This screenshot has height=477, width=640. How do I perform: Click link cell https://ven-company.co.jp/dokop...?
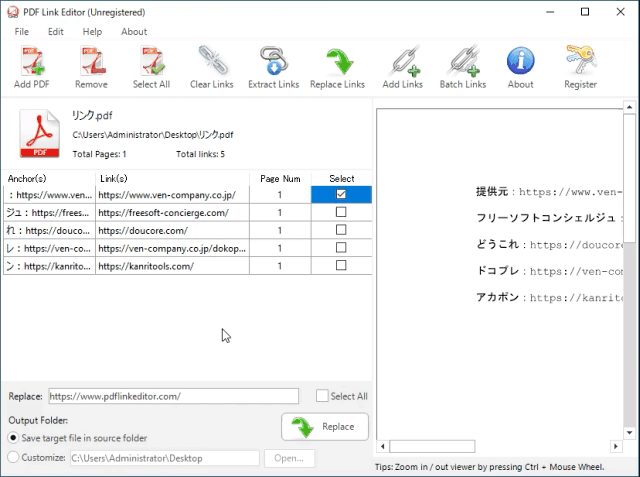pyautogui.click(x=172, y=248)
